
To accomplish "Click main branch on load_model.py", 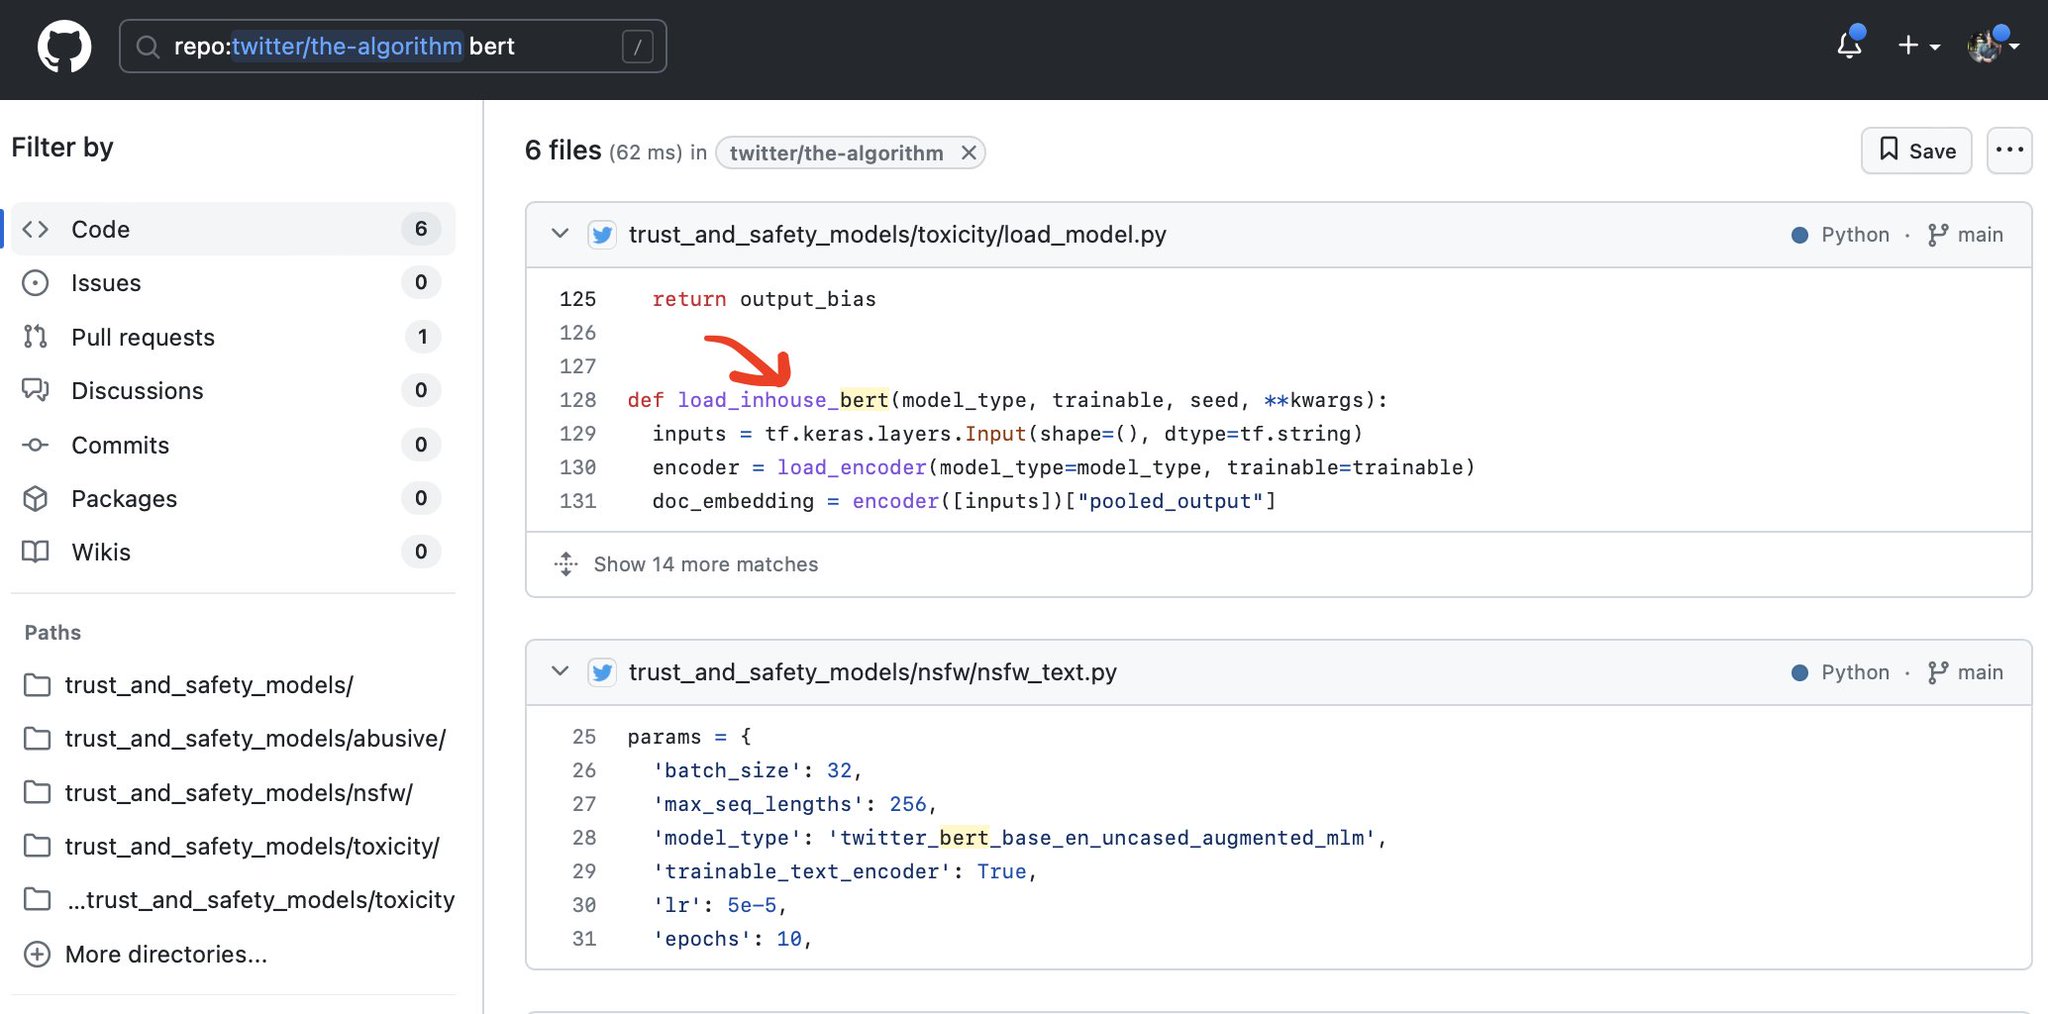I will (1965, 235).
